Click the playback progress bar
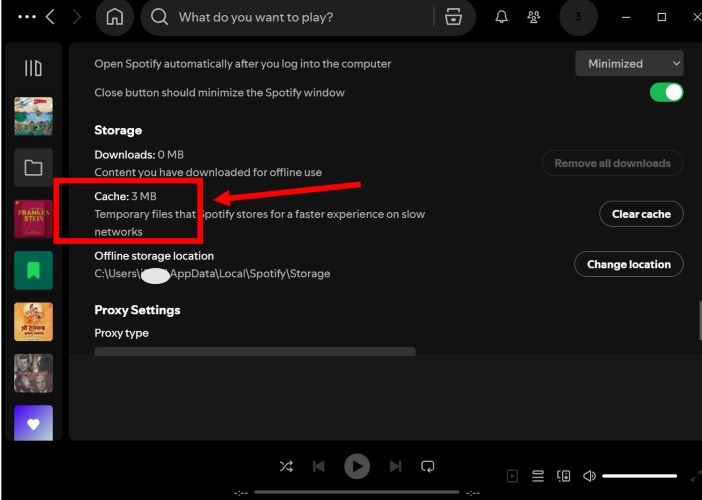702x500 pixels. pos(356,492)
